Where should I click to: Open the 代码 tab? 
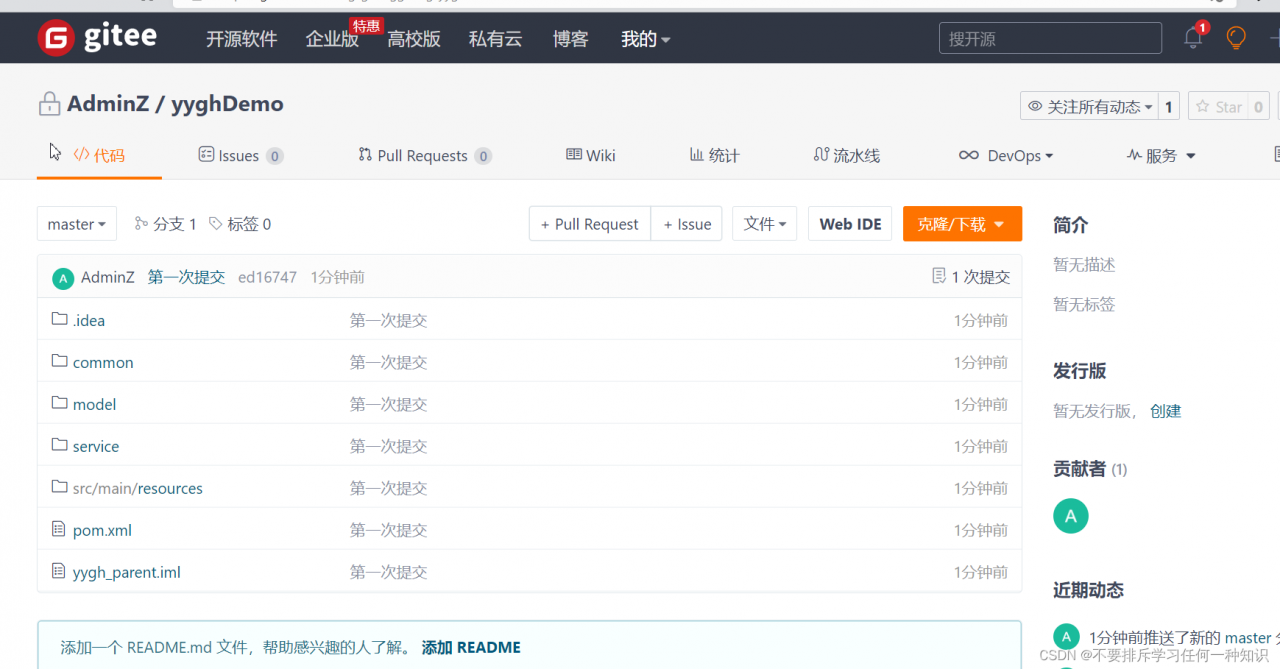click(100, 156)
